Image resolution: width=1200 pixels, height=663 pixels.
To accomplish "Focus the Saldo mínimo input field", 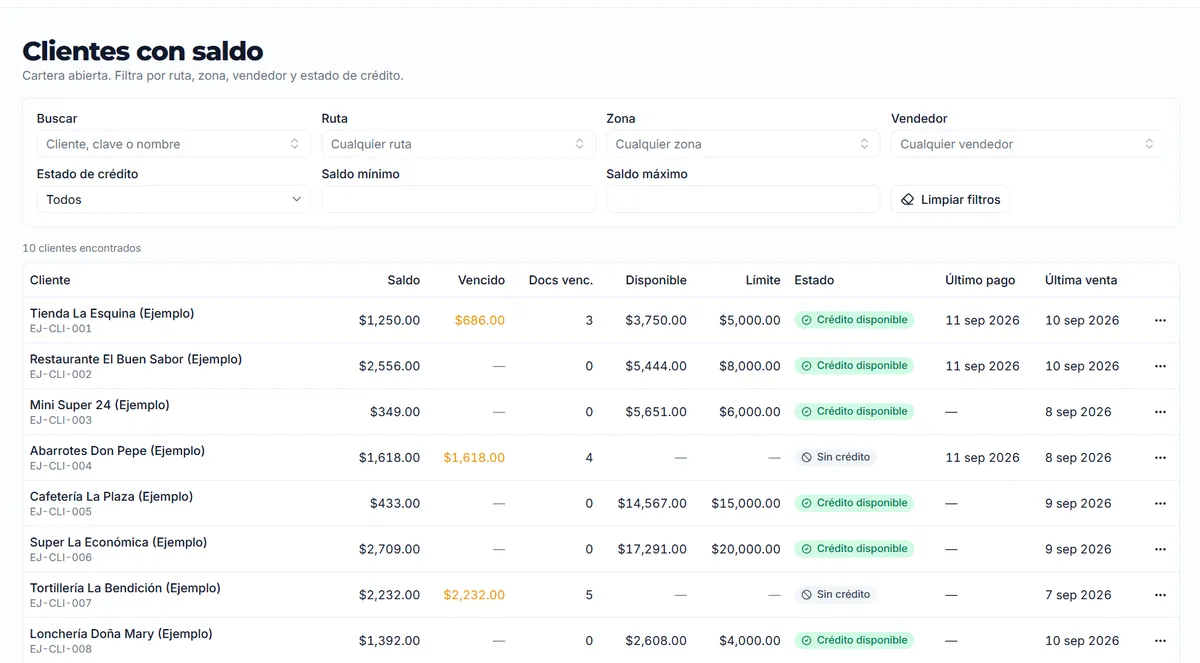I will click(458, 200).
